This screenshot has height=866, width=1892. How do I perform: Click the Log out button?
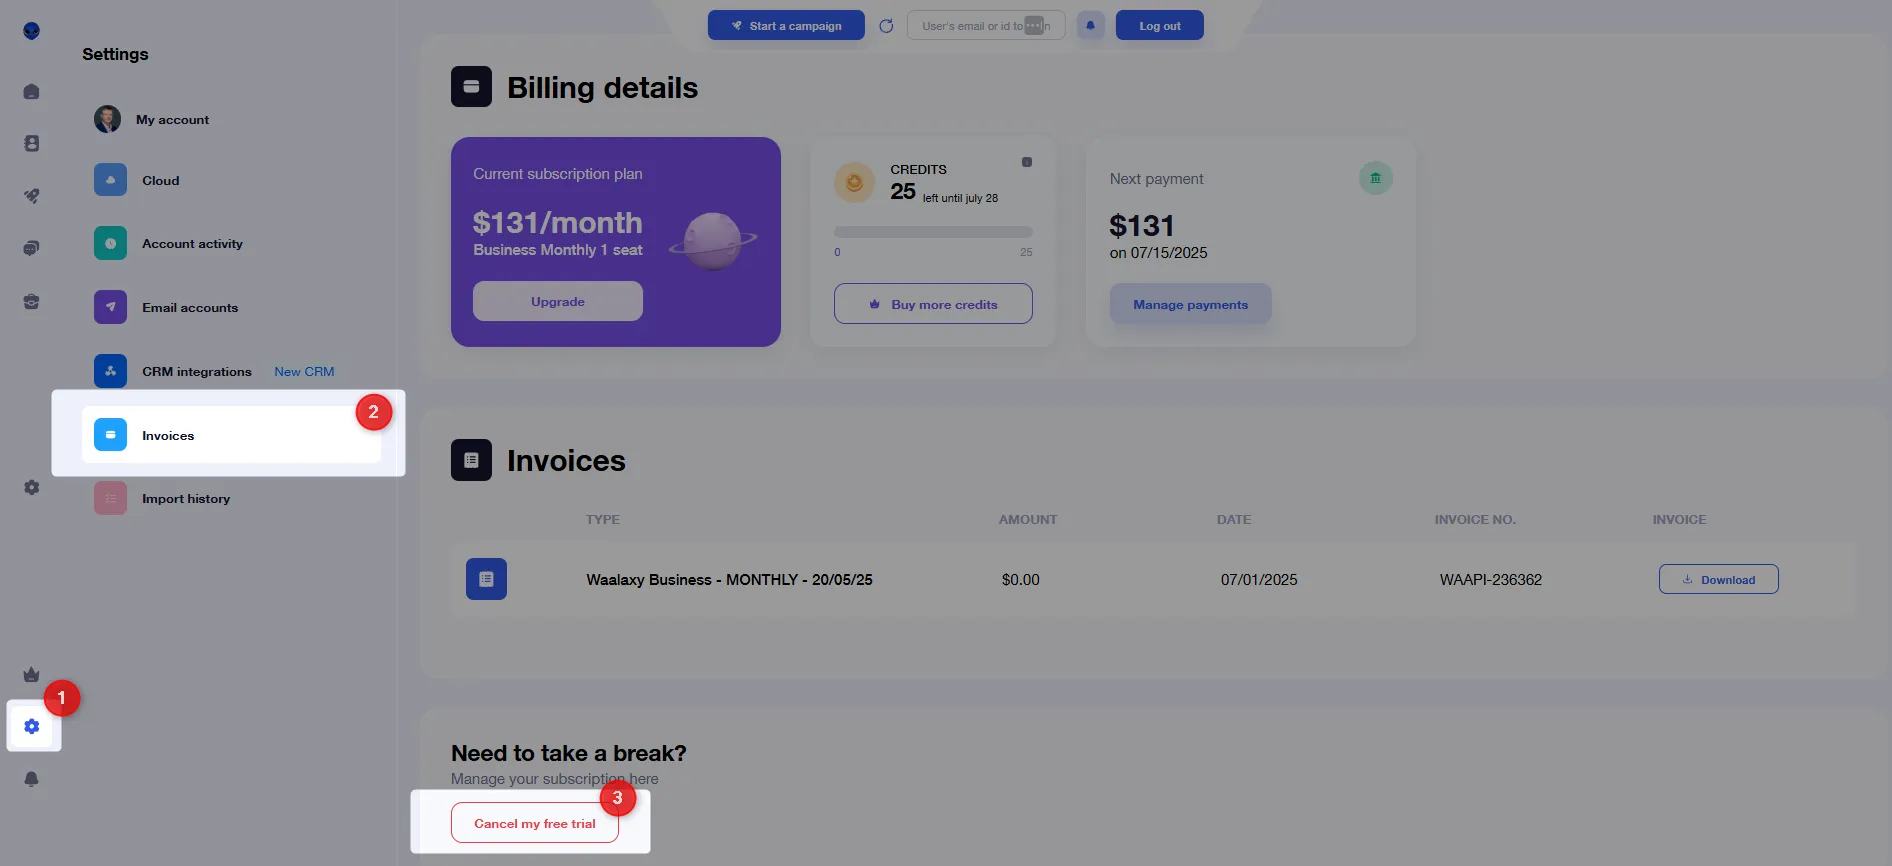pos(1160,26)
